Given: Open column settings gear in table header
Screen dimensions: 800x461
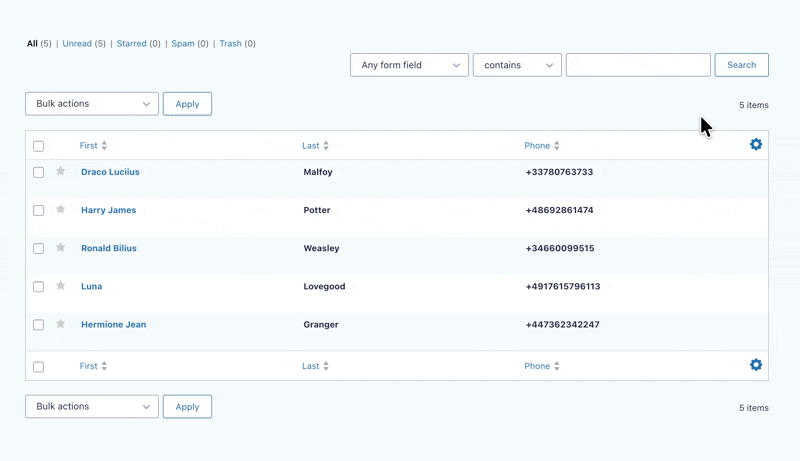Looking at the screenshot, I should click(755, 145).
